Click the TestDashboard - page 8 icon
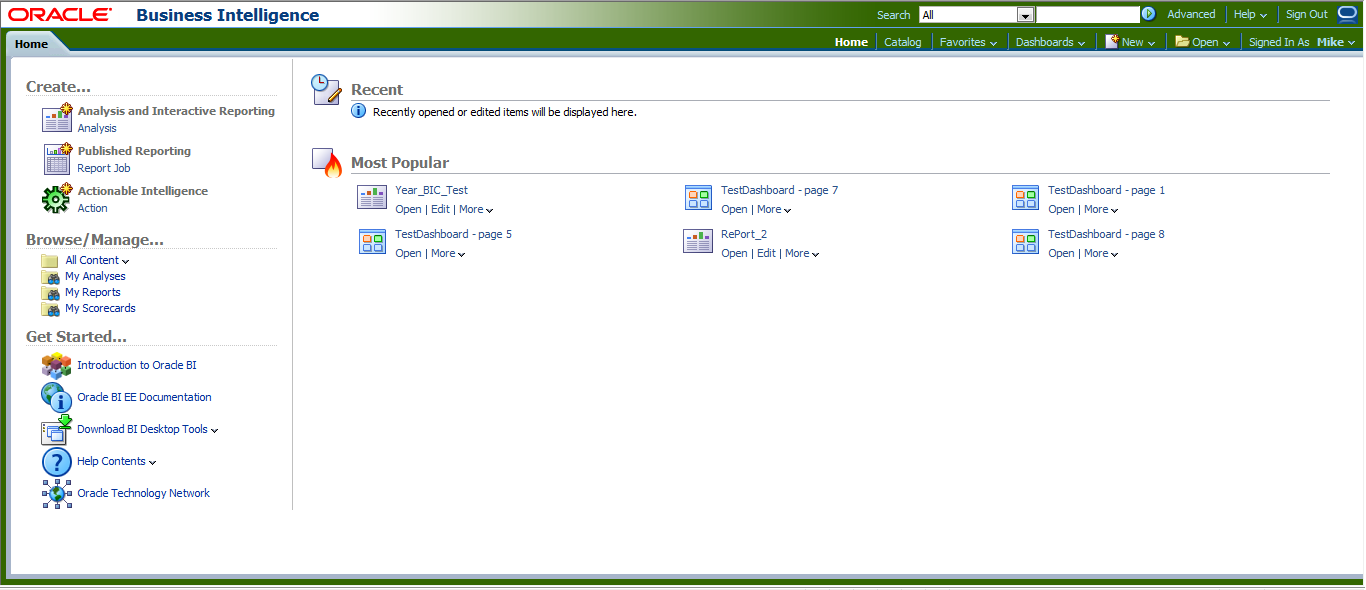The height and width of the screenshot is (590, 1366). [x=1025, y=242]
